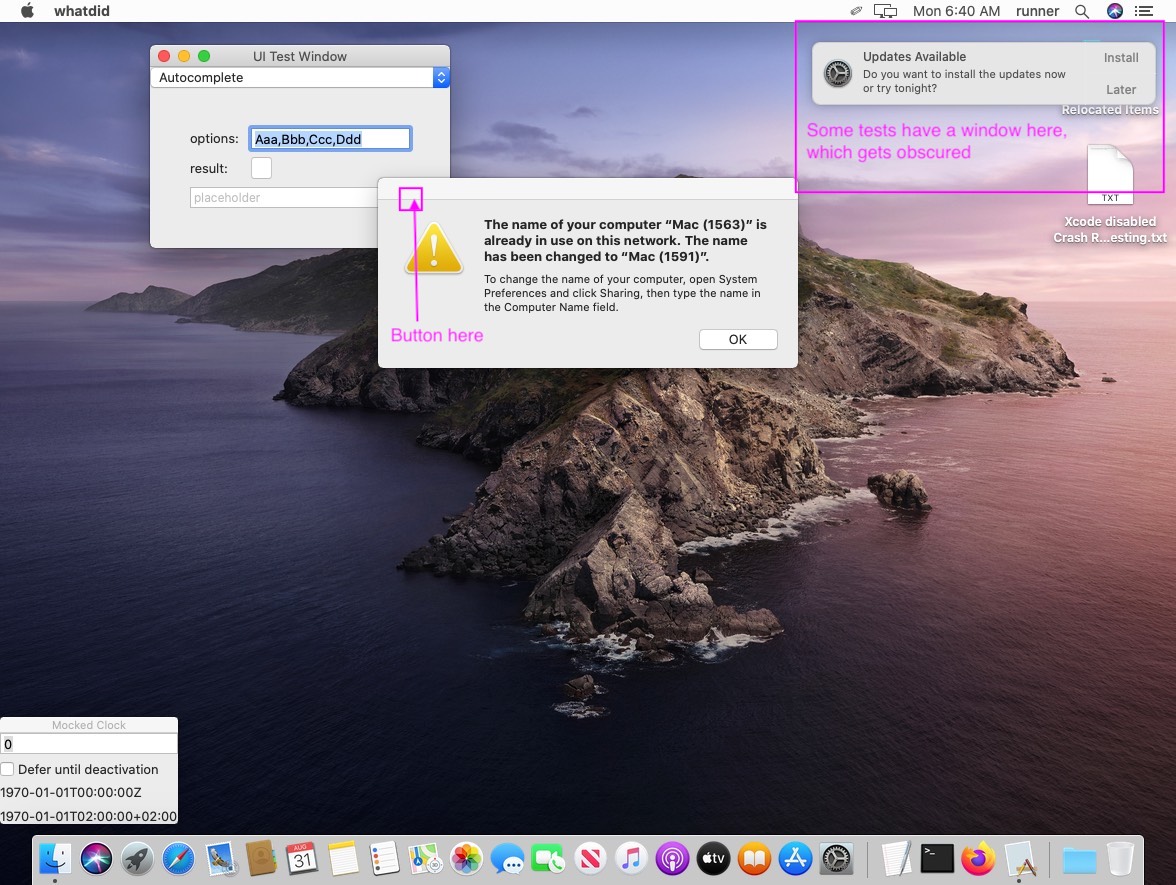This screenshot has width=1176, height=885.
Task: Open Spotlight search from the menu bar
Action: 1081,11
